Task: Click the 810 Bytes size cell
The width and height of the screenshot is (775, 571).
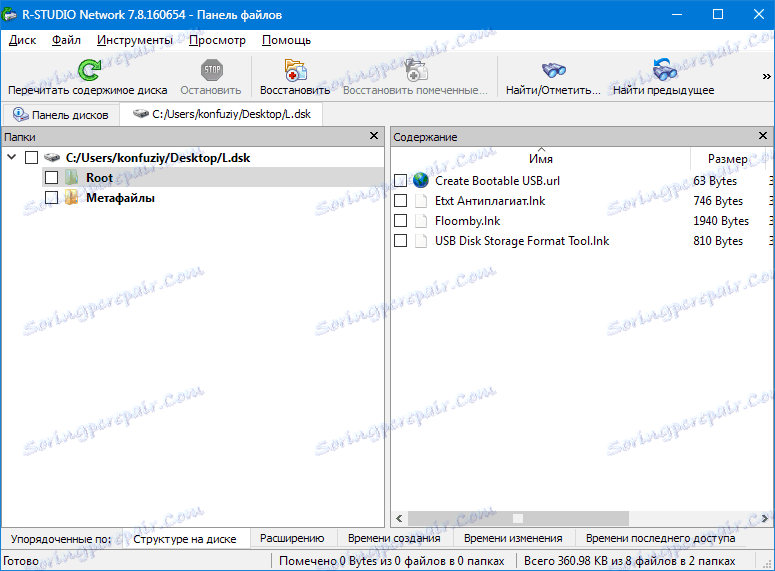Action: [718, 241]
